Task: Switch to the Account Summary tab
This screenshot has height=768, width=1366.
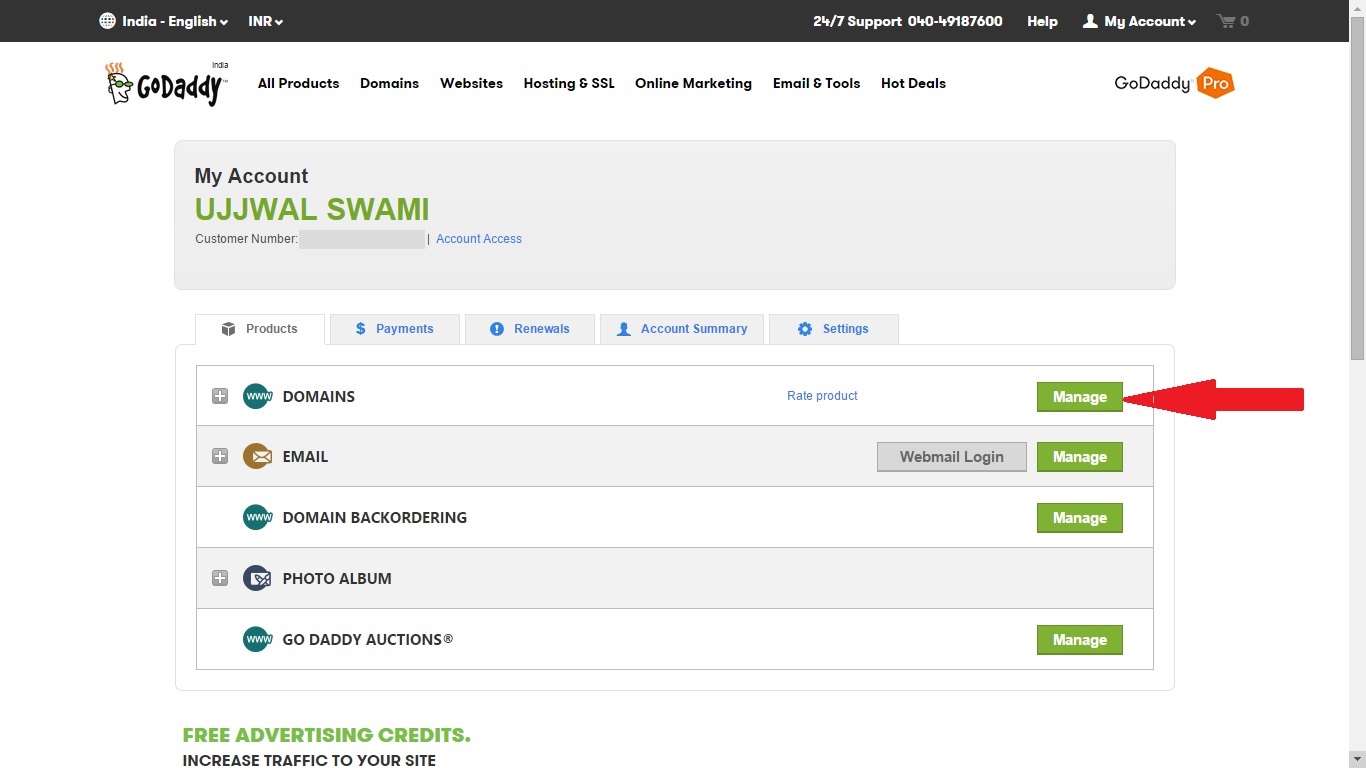Action: click(x=682, y=329)
